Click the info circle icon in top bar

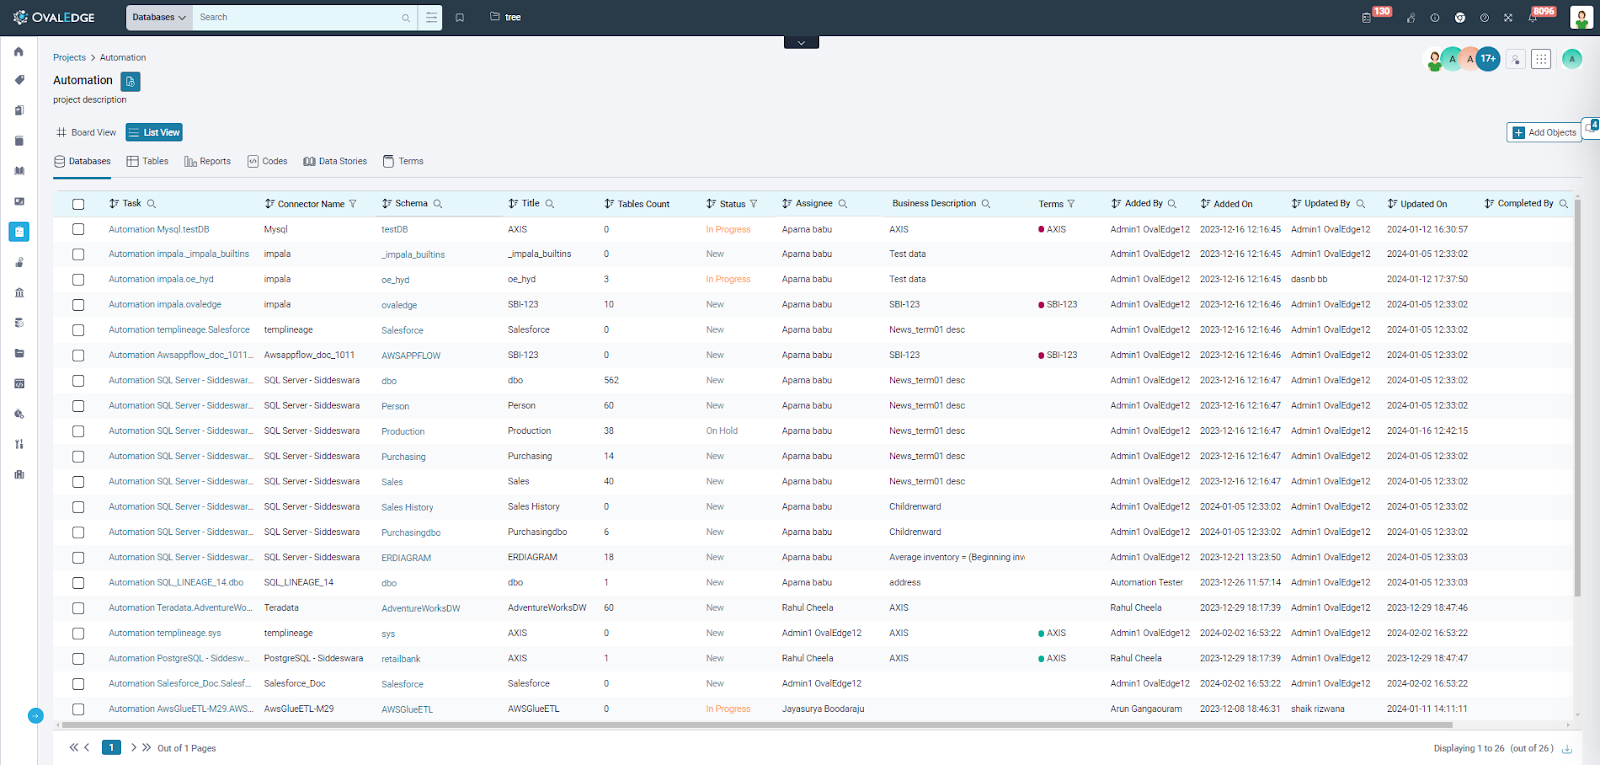pyautogui.click(x=1435, y=18)
